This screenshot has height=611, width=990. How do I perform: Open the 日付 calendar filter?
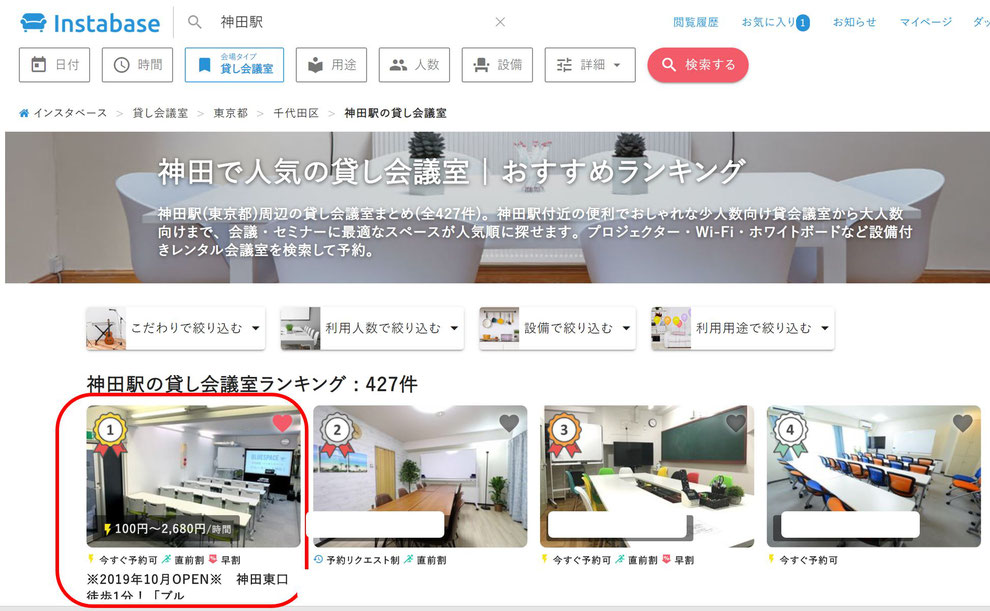tap(54, 64)
